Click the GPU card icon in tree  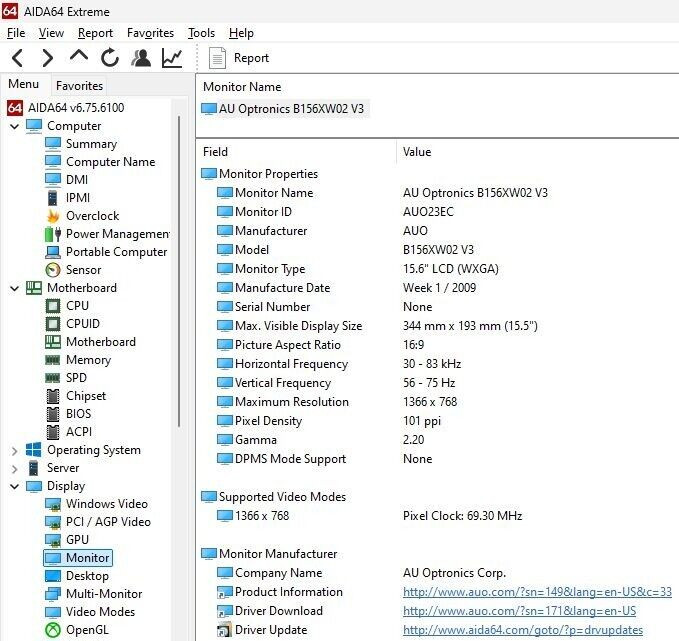tap(53, 540)
